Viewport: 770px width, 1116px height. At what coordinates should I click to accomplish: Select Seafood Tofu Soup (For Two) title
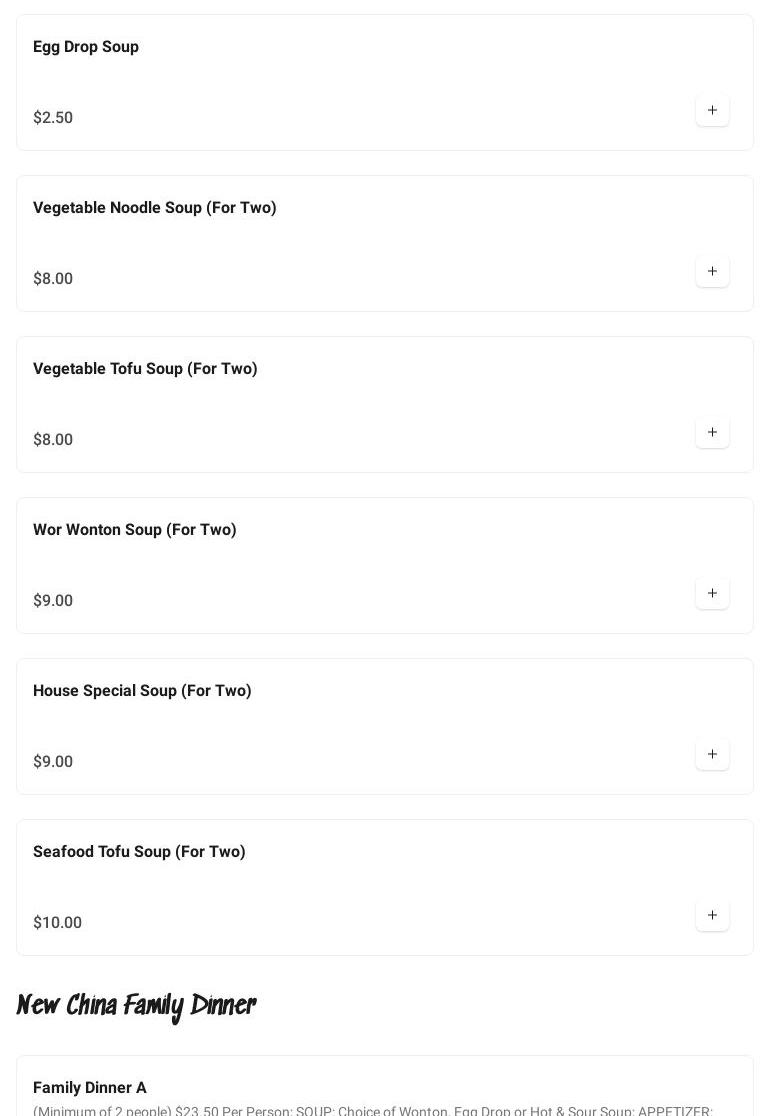(x=139, y=852)
